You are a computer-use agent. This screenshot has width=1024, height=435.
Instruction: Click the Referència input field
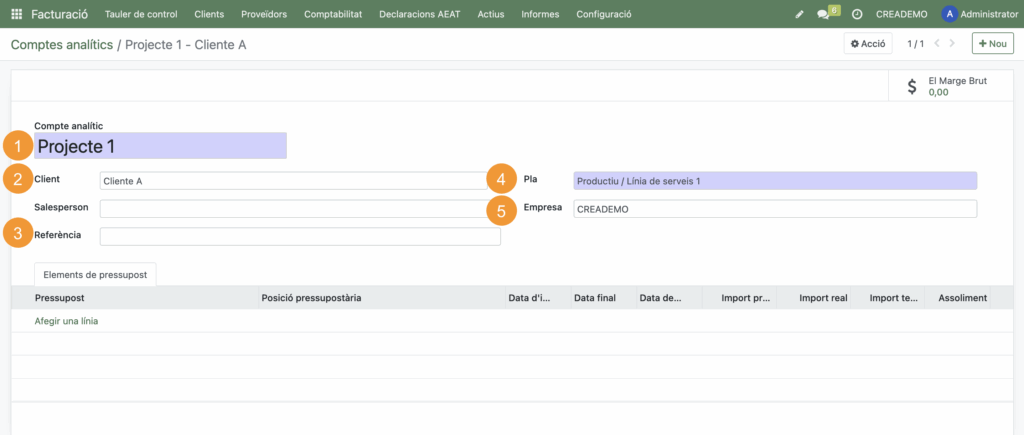299,237
